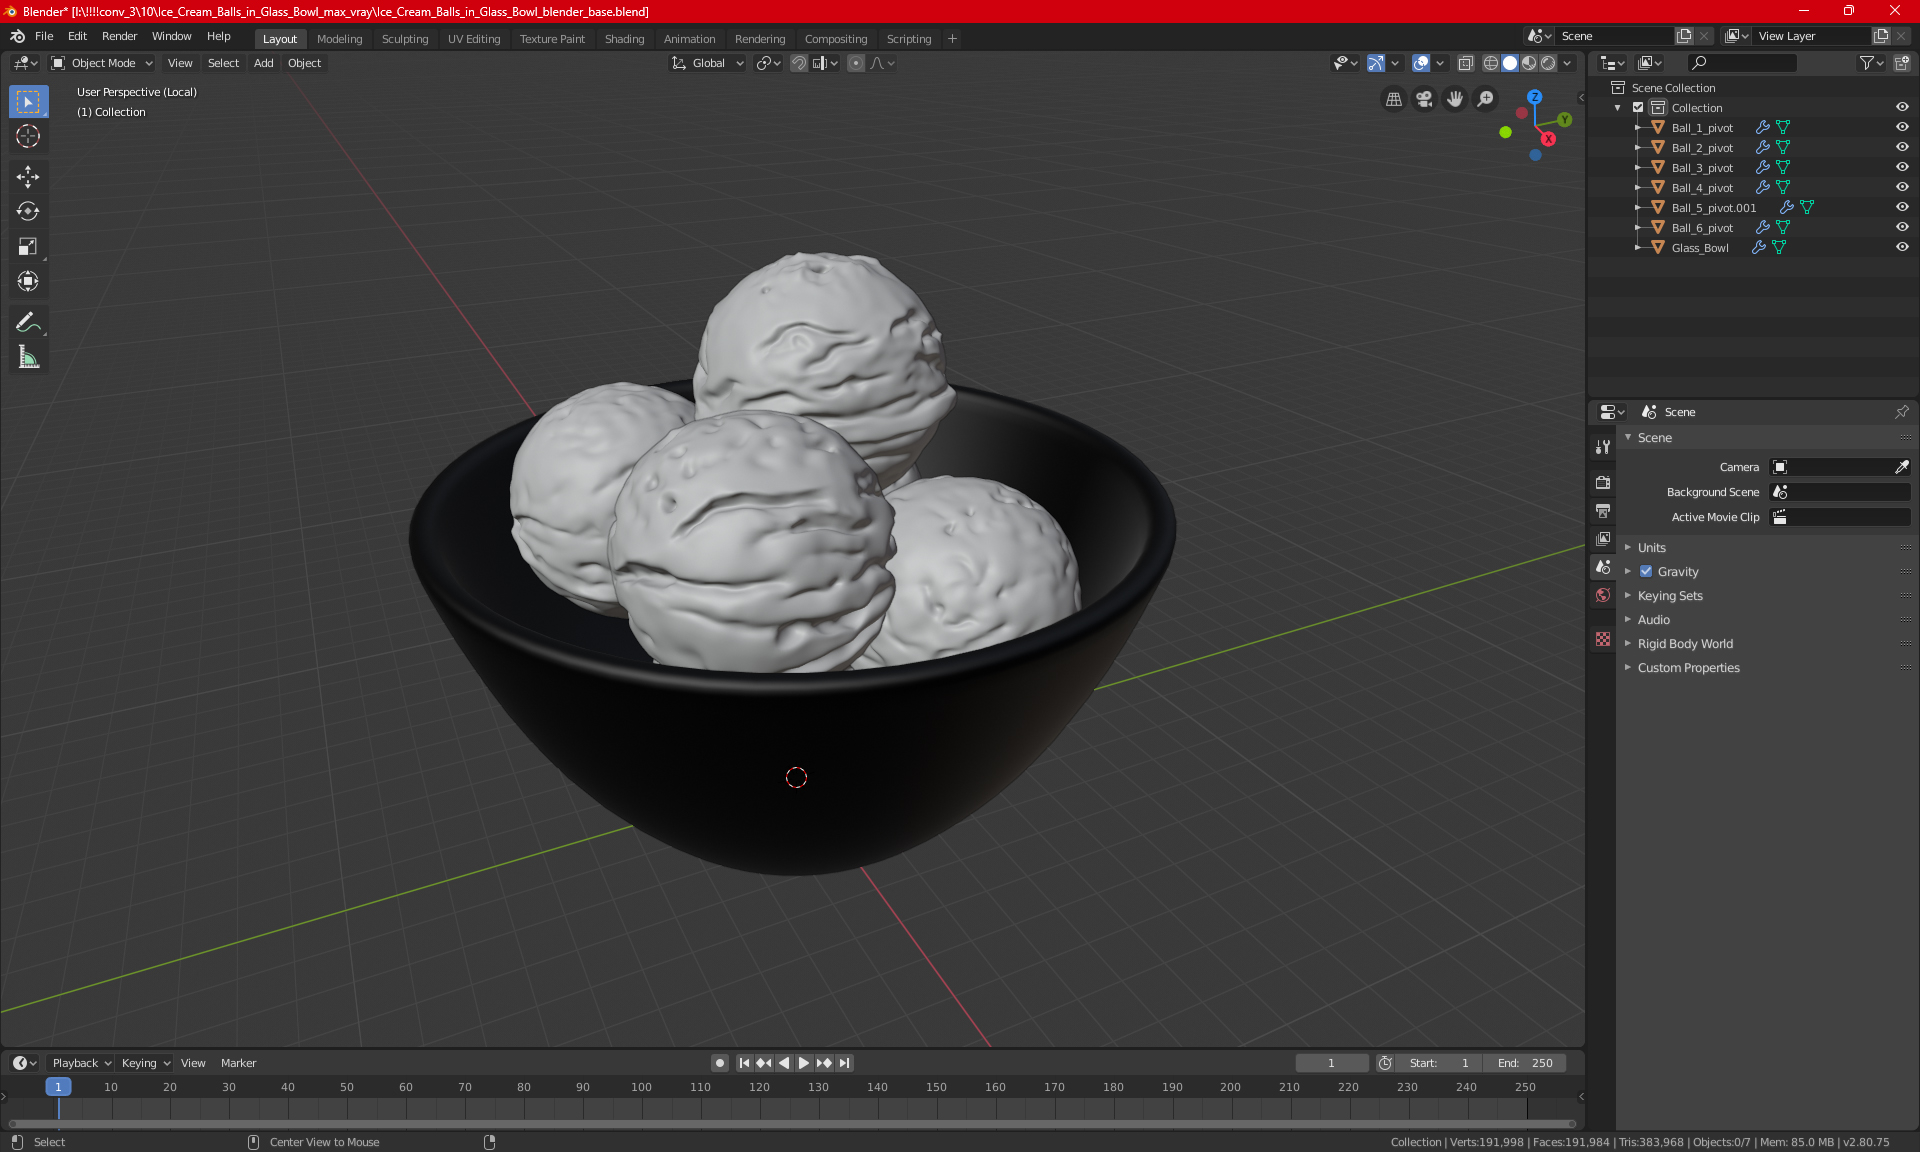This screenshot has height=1152, width=1920.
Task: Select the Measure tool
Action: pyautogui.click(x=28, y=357)
